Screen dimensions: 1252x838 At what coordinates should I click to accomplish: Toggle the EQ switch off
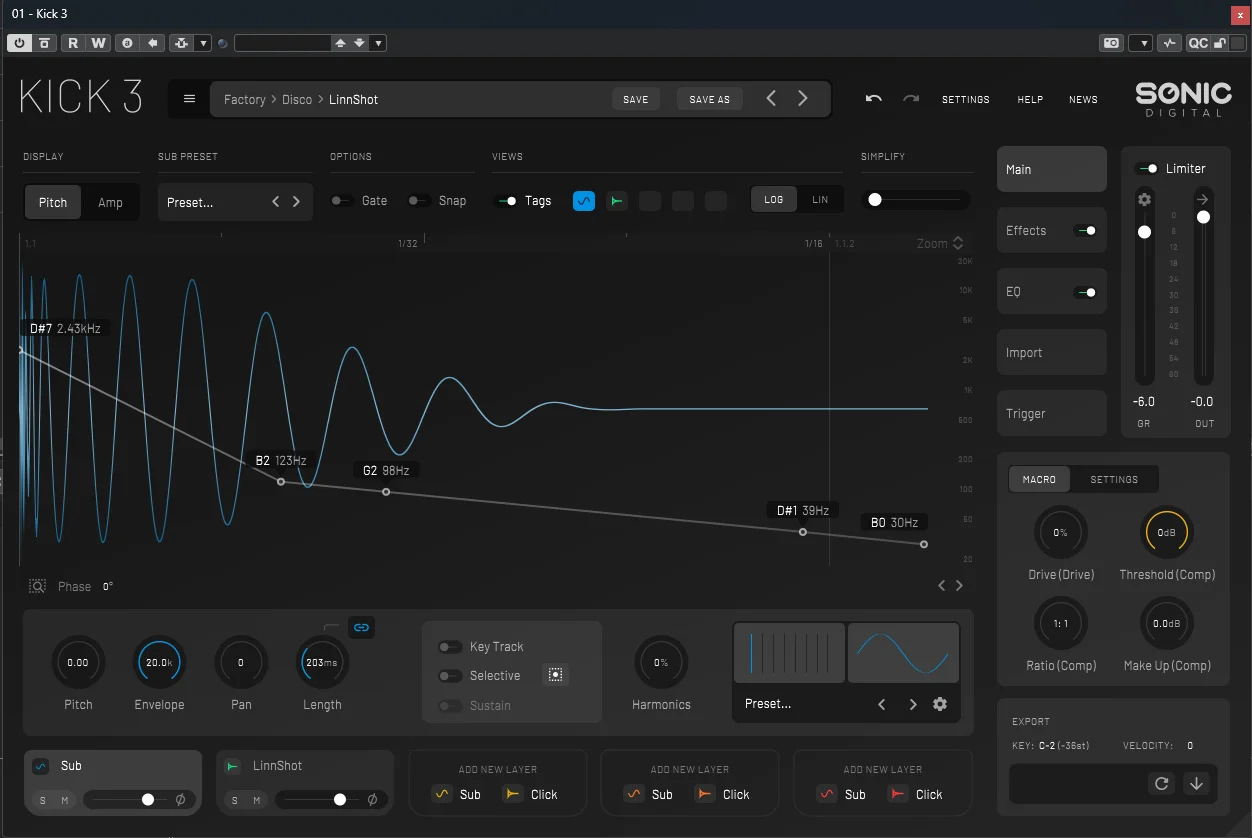(x=1085, y=293)
